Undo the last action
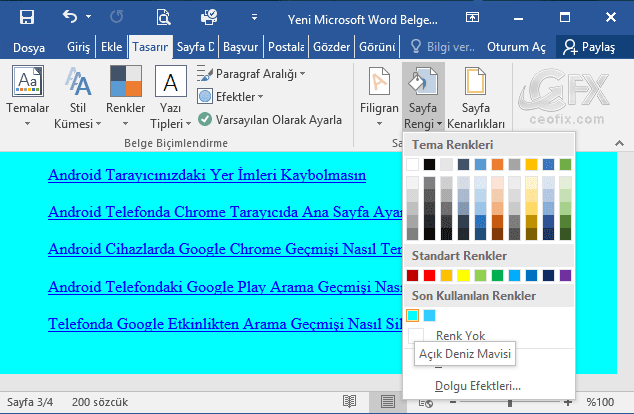 click(70, 17)
